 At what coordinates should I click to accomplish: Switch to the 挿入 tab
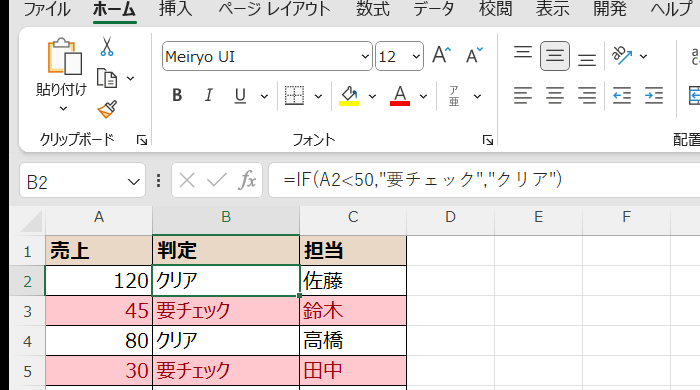pyautogui.click(x=175, y=8)
